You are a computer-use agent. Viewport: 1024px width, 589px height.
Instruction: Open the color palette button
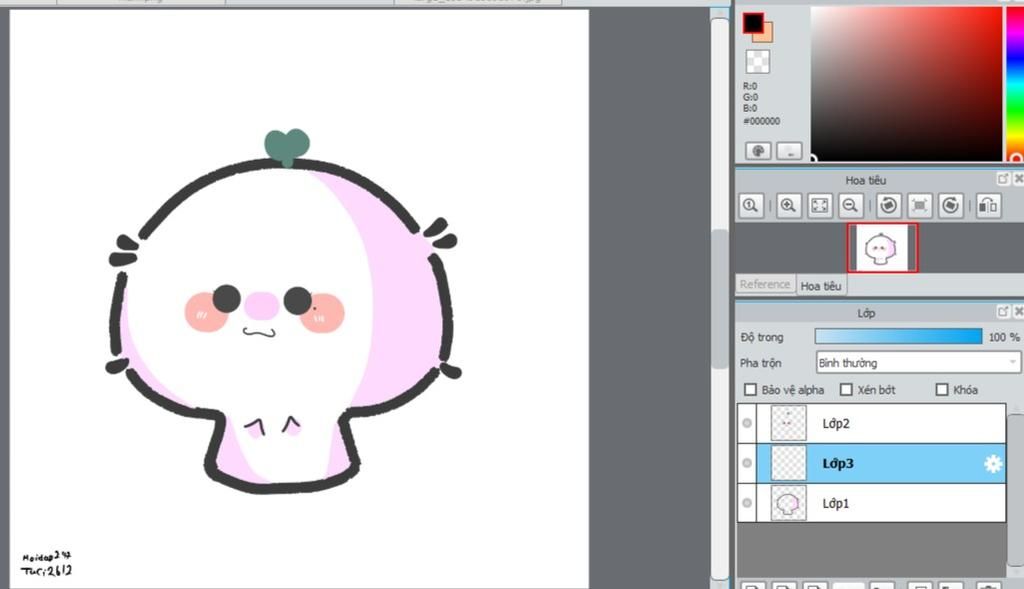[x=758, y=151]
